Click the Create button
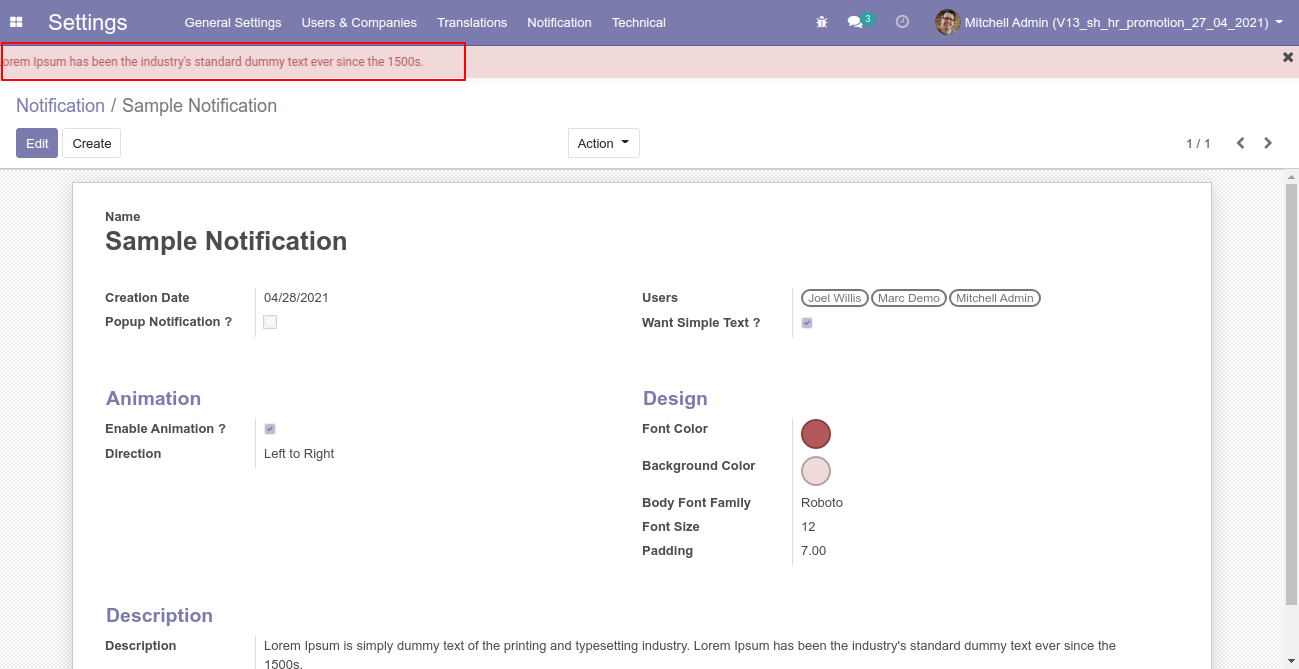This screenshot has width=1299, height=669. point(92,143)
